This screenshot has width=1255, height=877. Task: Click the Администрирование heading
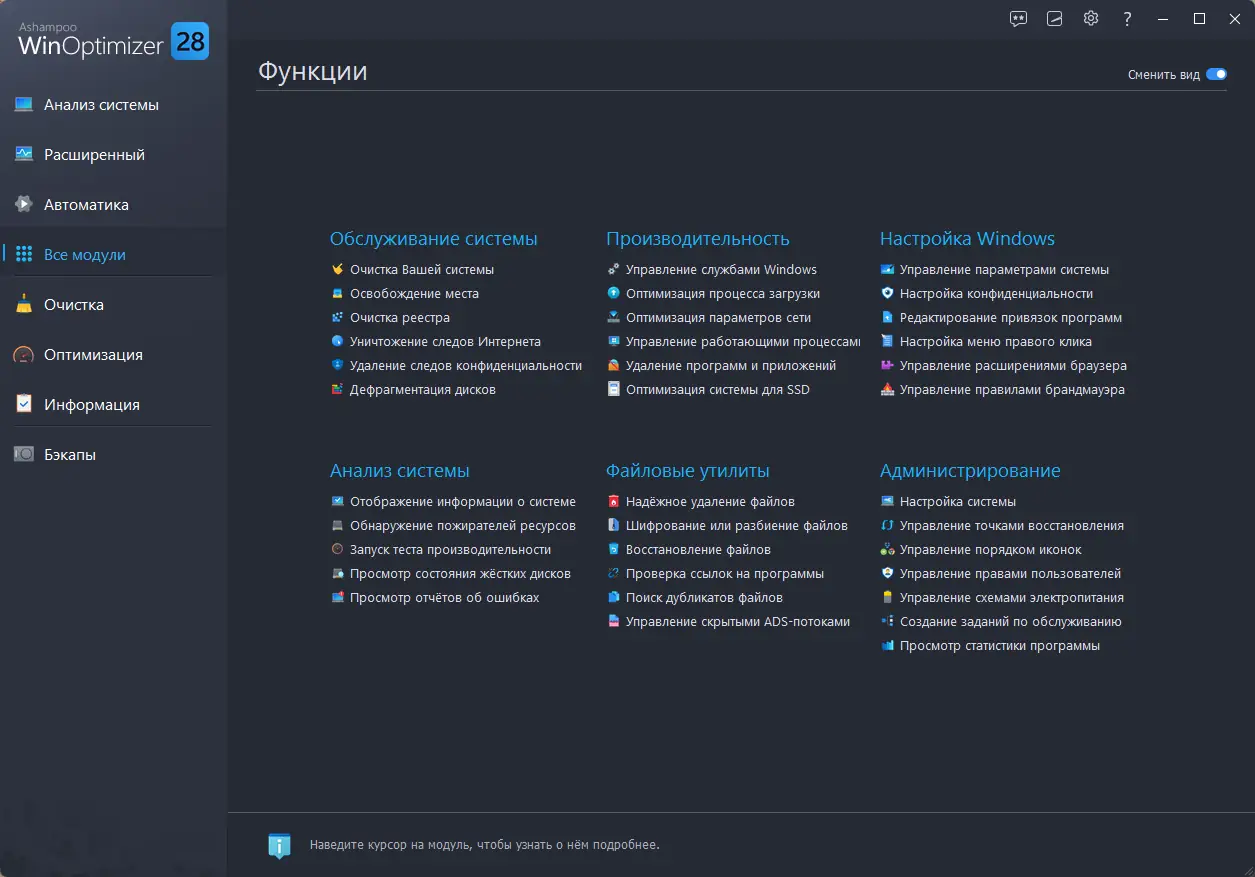[x=970, y=471]
